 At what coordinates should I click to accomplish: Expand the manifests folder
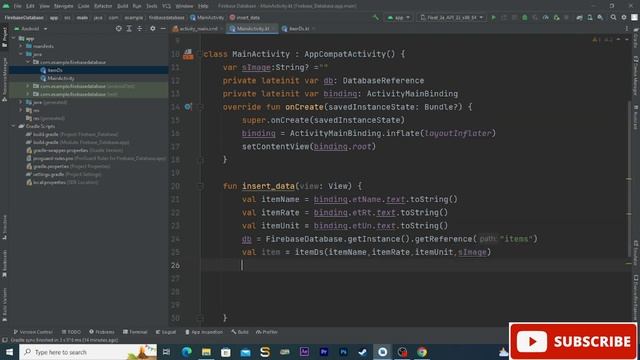[x=21, y=46]
